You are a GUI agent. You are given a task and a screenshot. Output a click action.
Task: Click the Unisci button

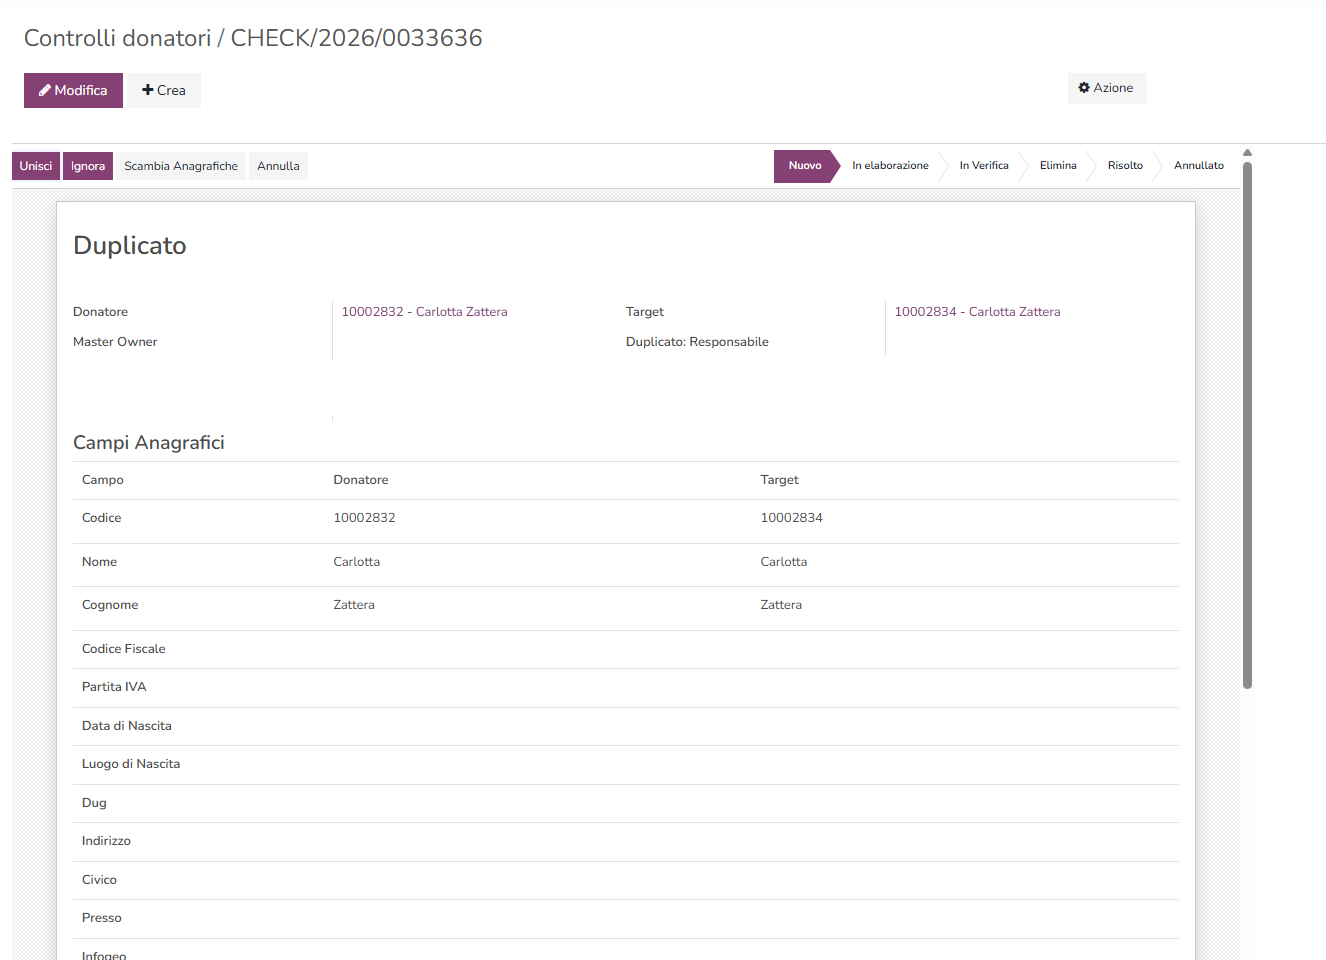click(x=36, y=166)
